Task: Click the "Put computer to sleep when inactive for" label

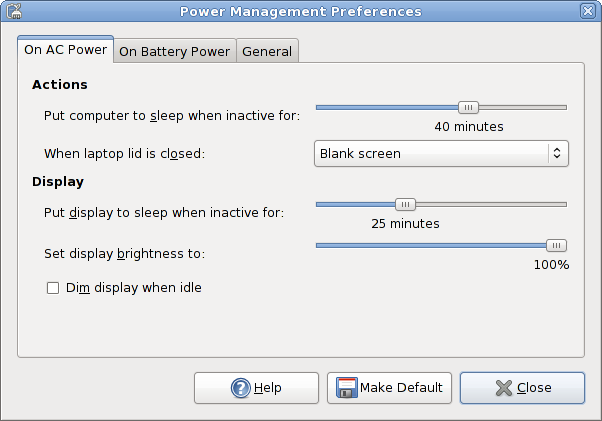Action: [171, 115]
